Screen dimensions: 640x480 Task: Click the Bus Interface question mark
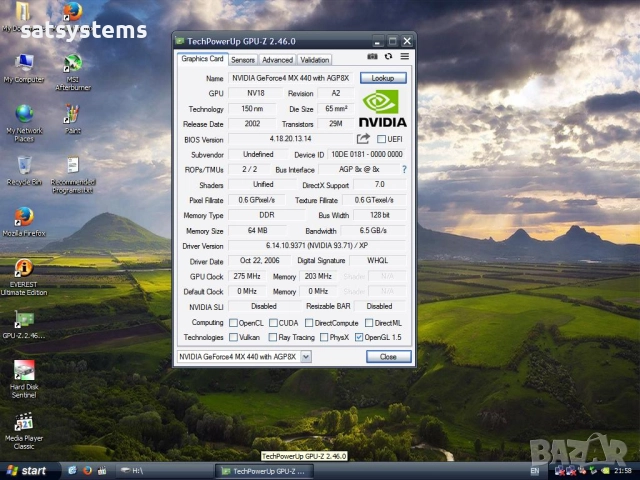(x=404, y=169)
